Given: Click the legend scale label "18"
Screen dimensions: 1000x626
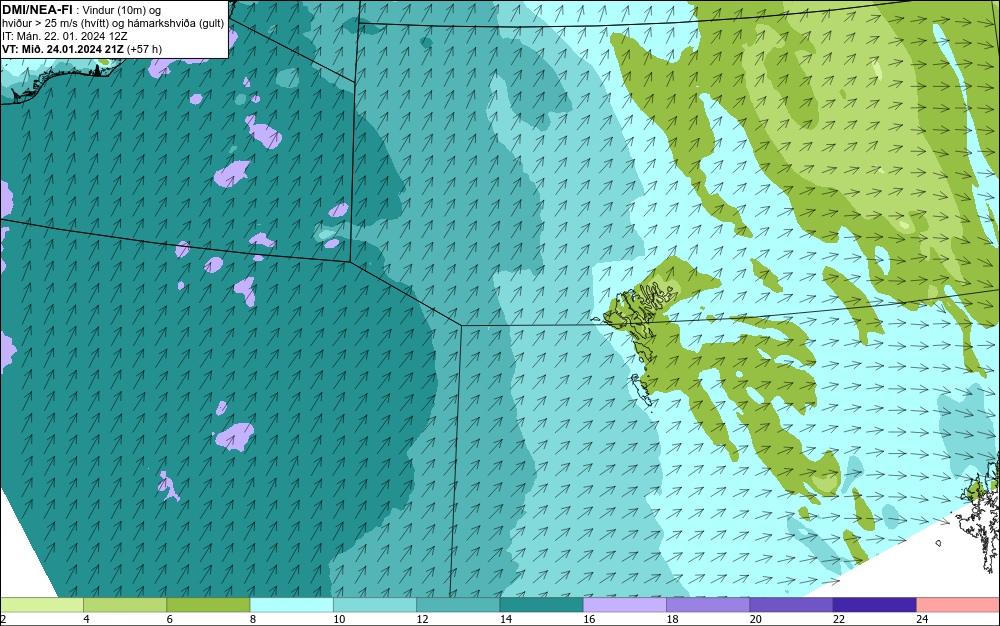Looking at the screenshot, I should point(672,619).
